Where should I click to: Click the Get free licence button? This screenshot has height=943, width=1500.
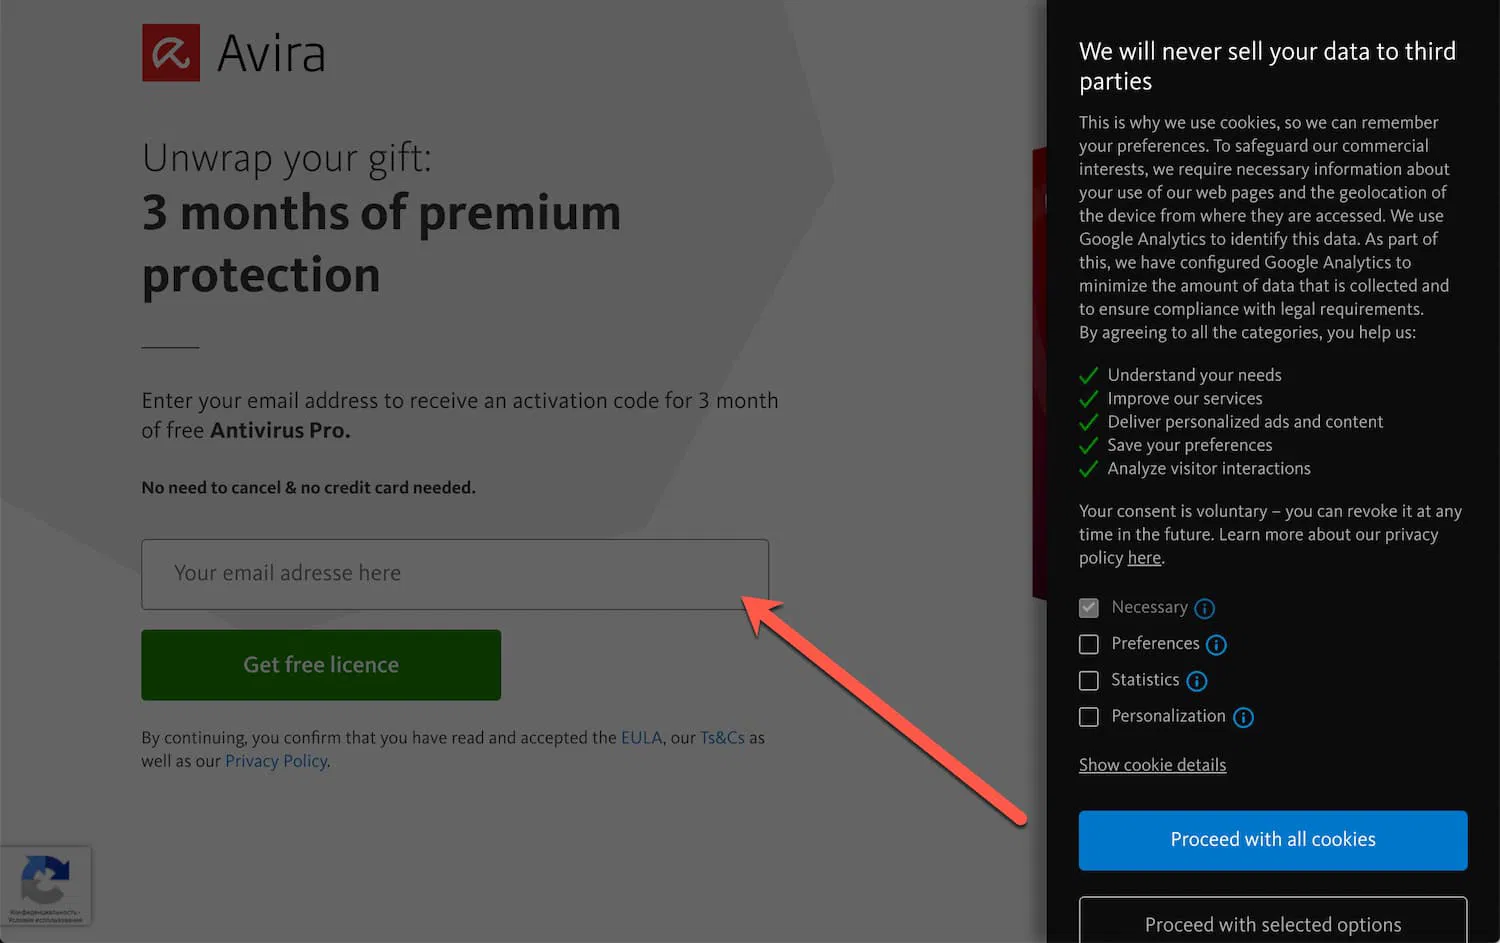321,665
